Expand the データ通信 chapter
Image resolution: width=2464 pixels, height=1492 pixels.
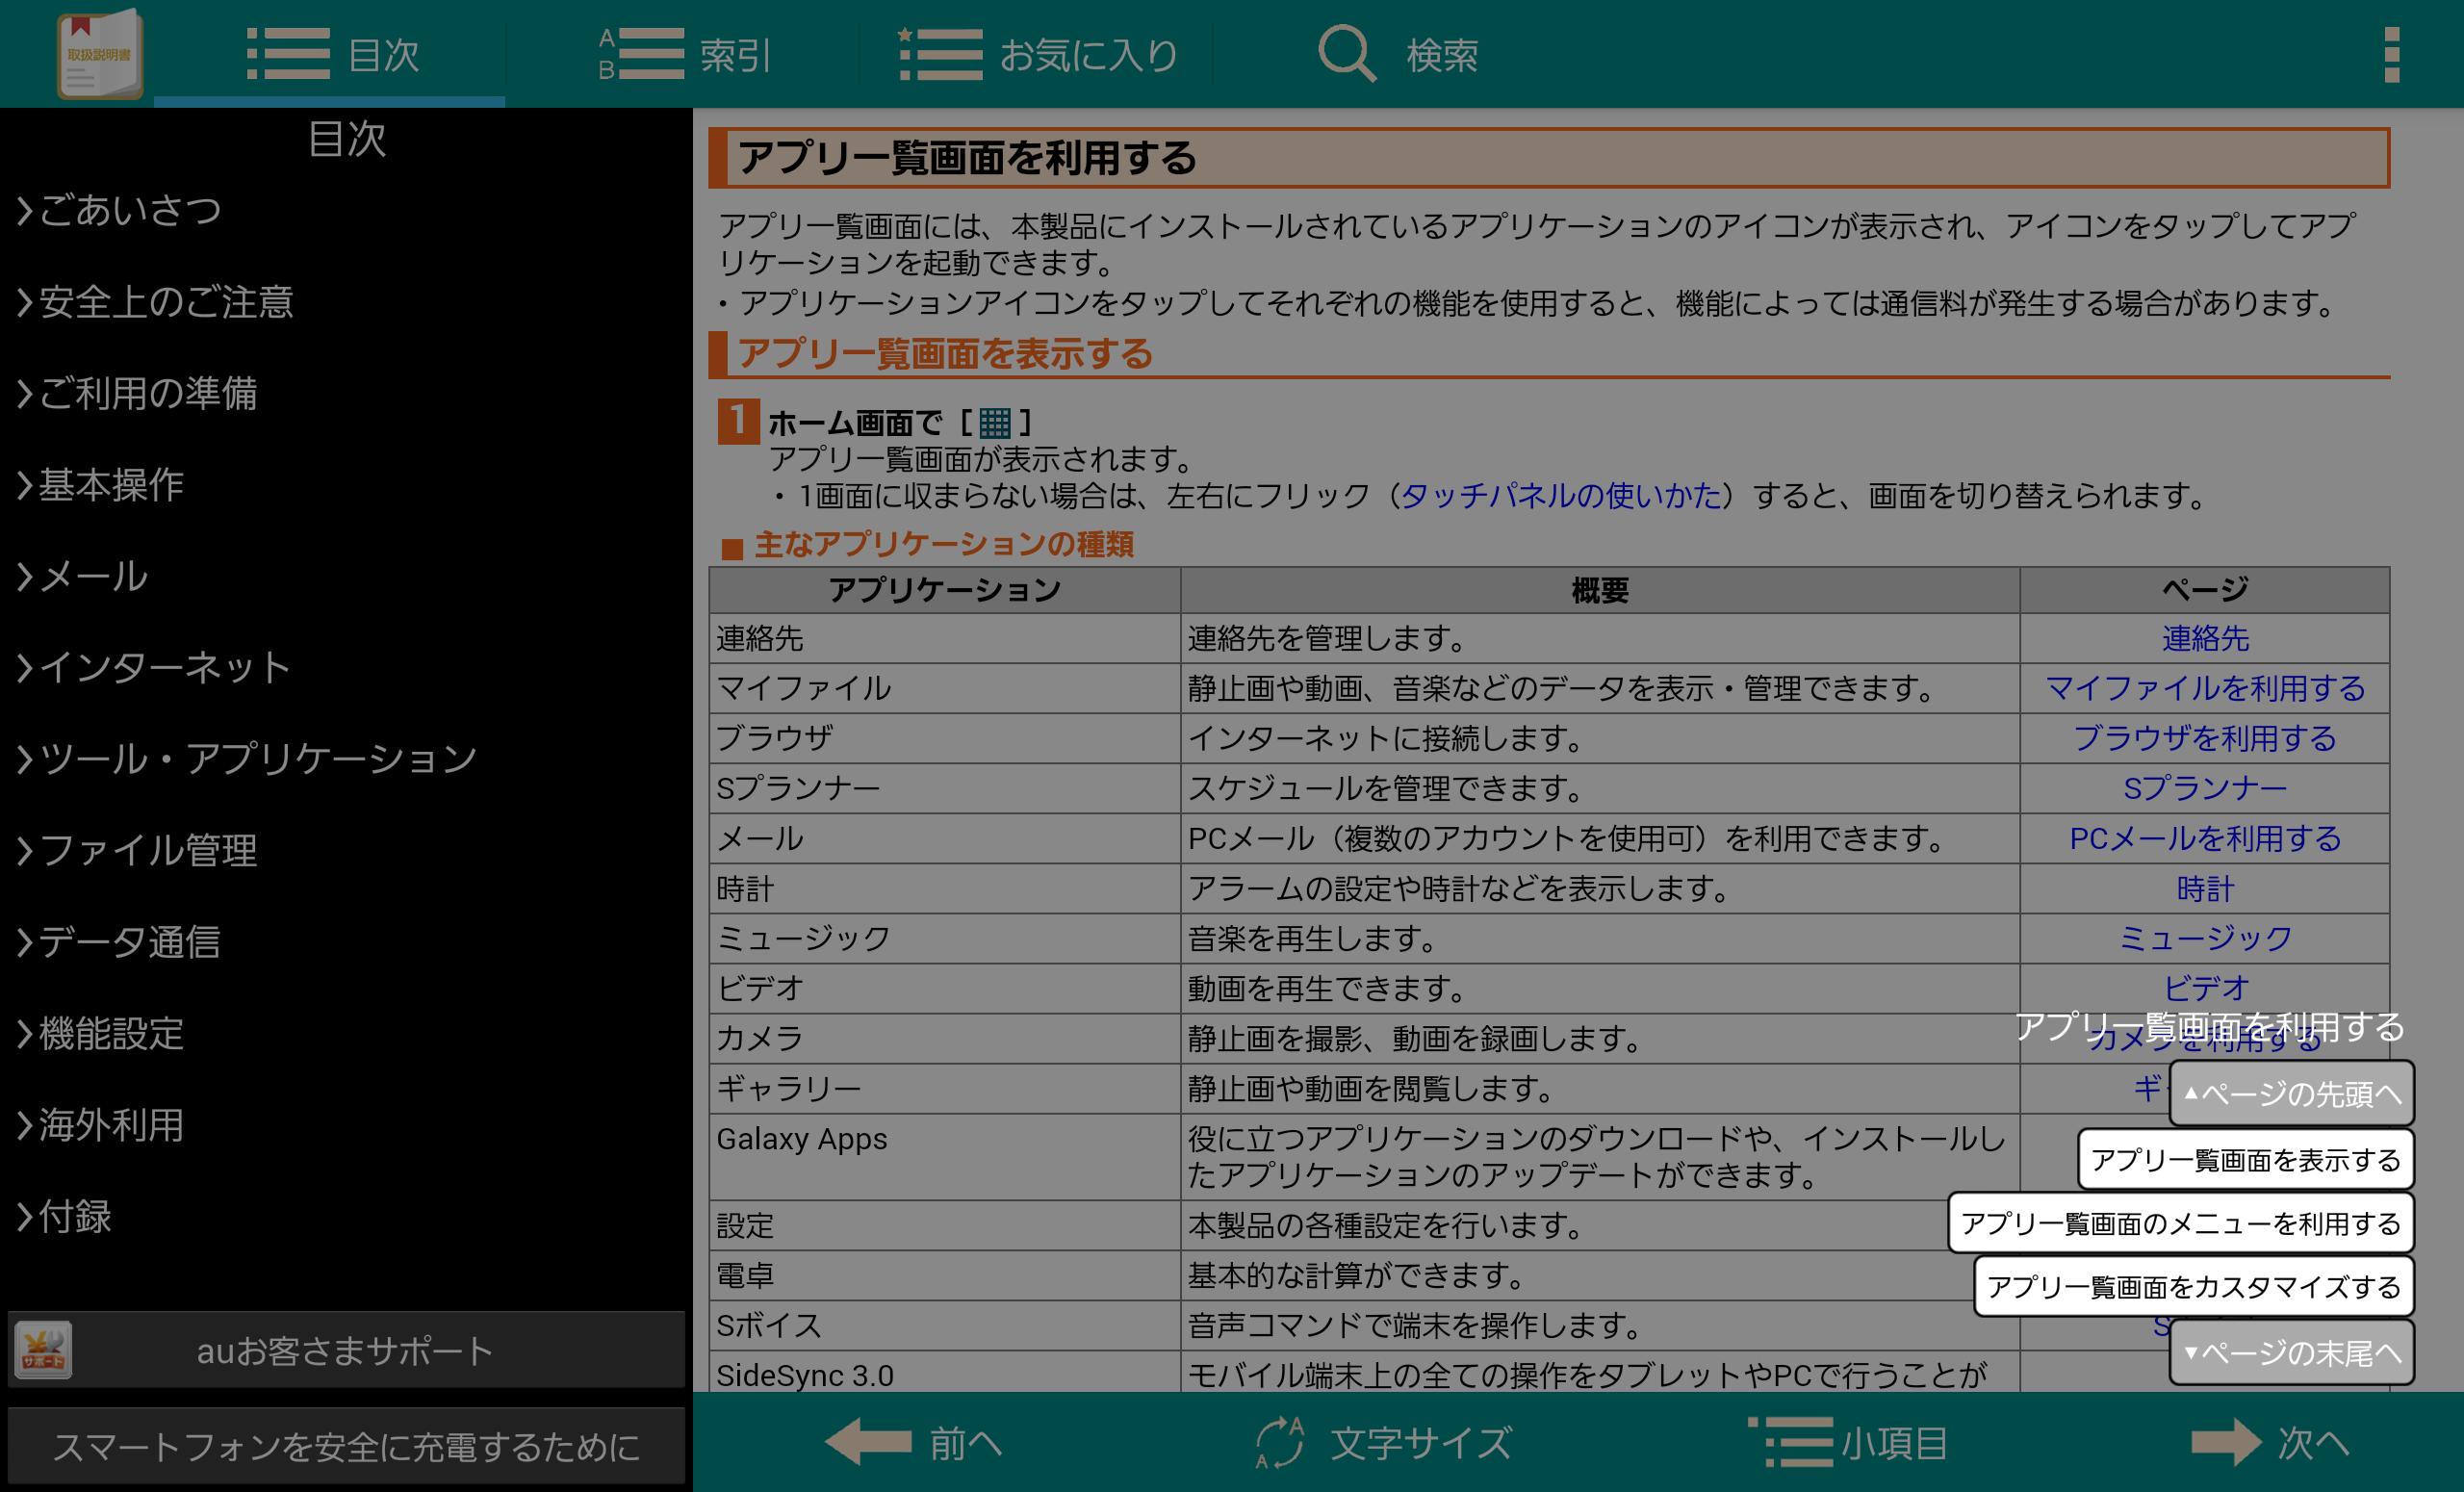pyautogui.click(x=346, y=942)
